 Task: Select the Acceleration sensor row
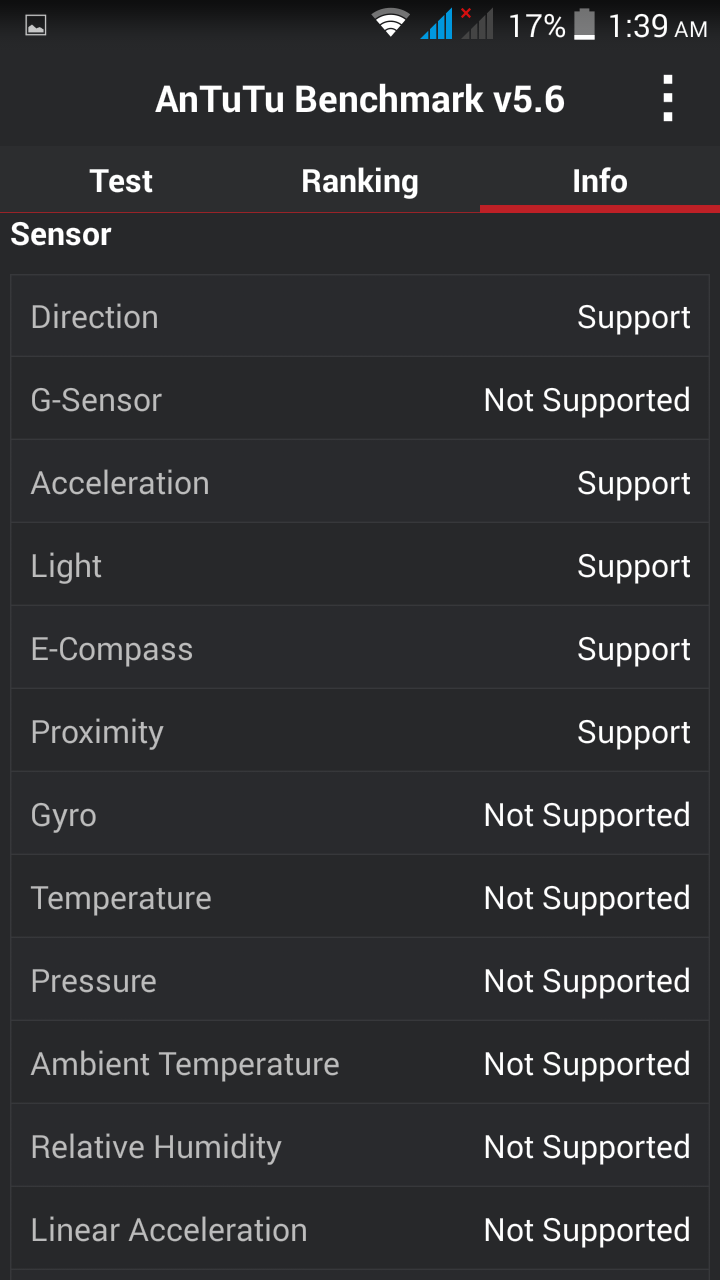tap(360, 483)
